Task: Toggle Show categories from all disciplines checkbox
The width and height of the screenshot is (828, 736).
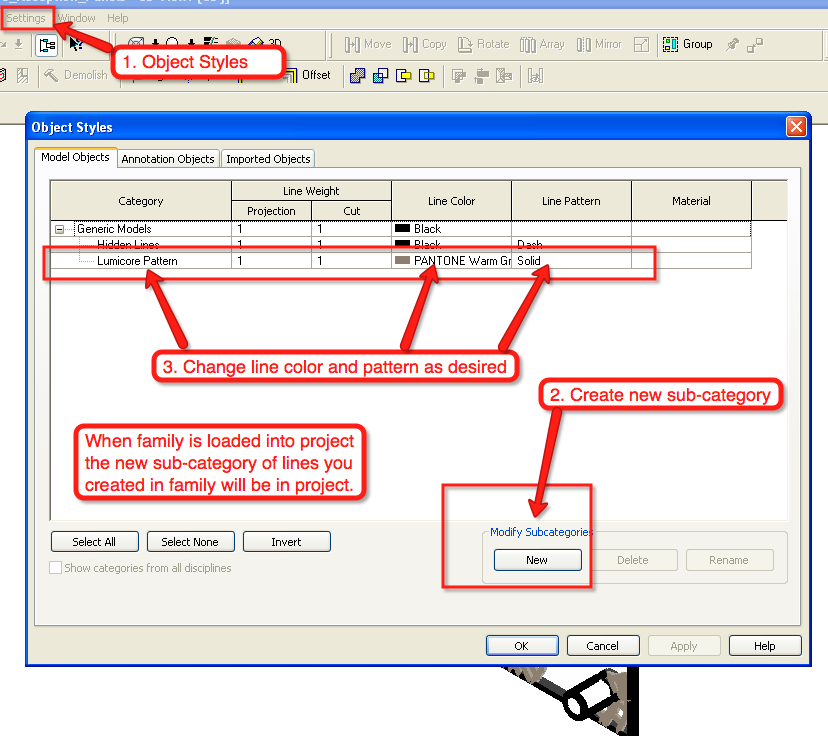Action: click(x=55, y=568)
